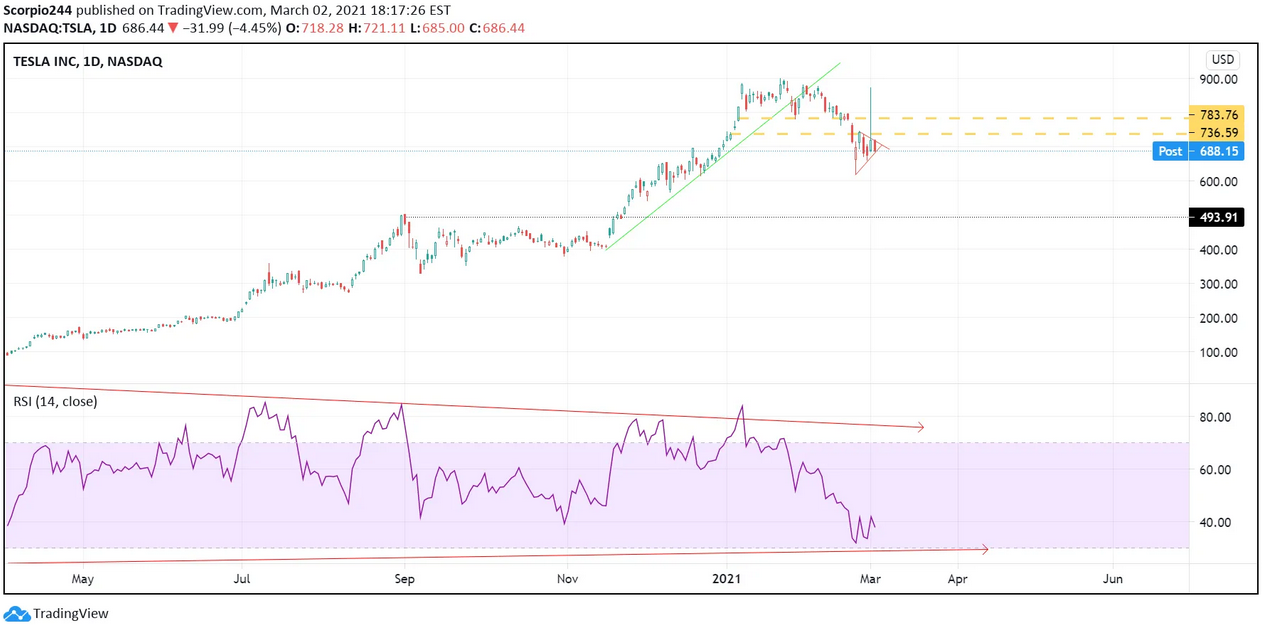The height and width of the screenshot is (625, 1263).
Task: Click the May date axis label
Action: pyautogui.click(x=83, y=579)
